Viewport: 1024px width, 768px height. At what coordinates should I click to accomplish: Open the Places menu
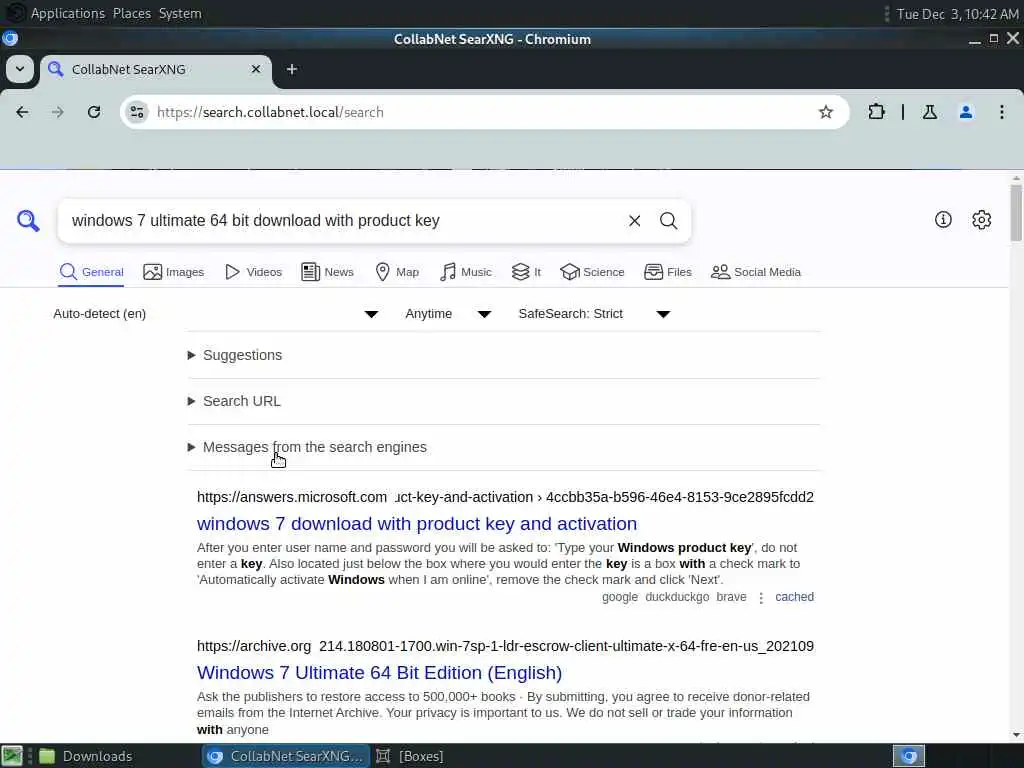click(x=132, y=13)
